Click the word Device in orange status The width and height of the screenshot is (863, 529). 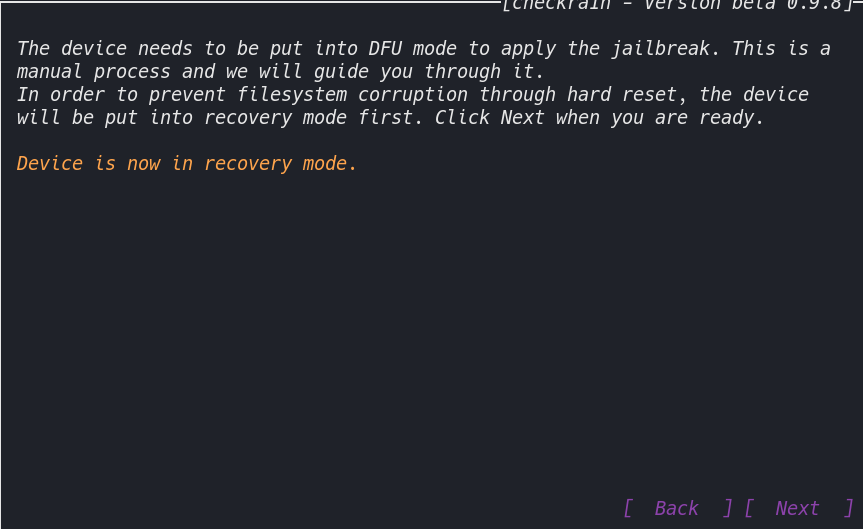pyautogui.click(x=50, y=163)
